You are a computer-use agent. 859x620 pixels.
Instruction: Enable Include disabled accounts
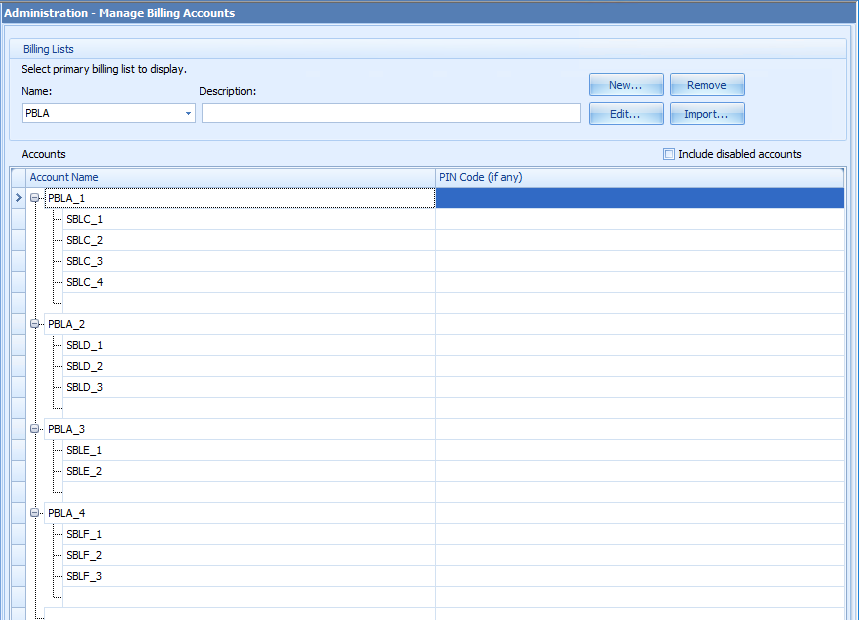pyautogui.click(x=668, y=153)
